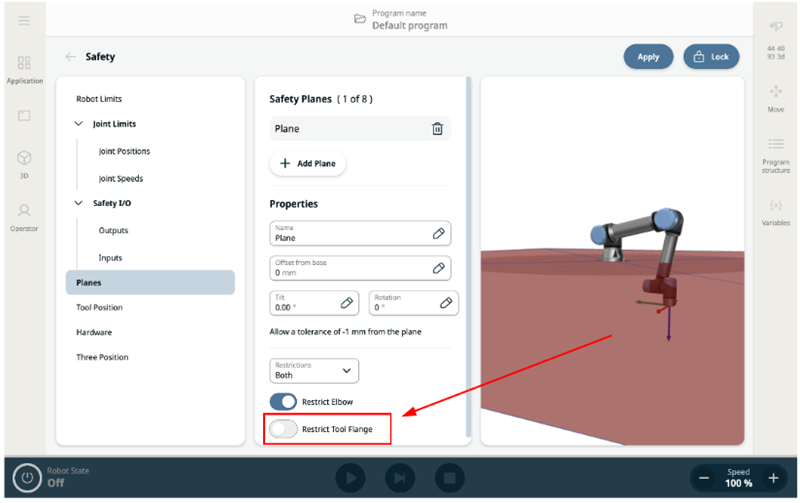800x503 pixels.
Task: Delete the Plane with trash icon
Action: coord(437,129)
